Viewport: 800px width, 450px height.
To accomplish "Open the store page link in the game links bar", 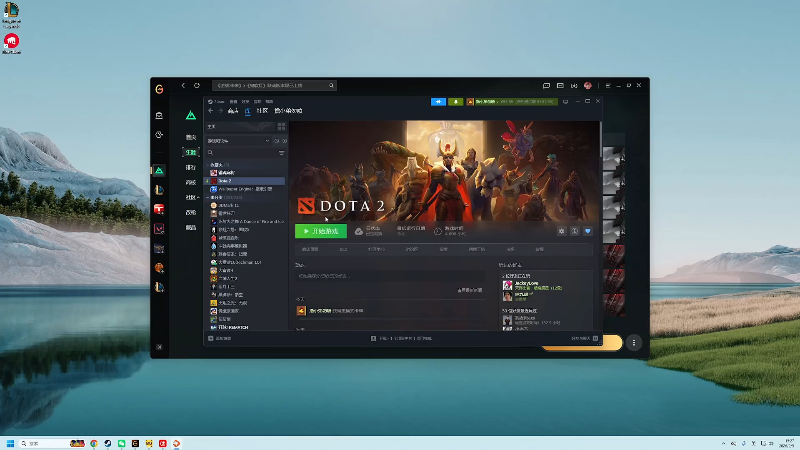I will pos(310,249).
